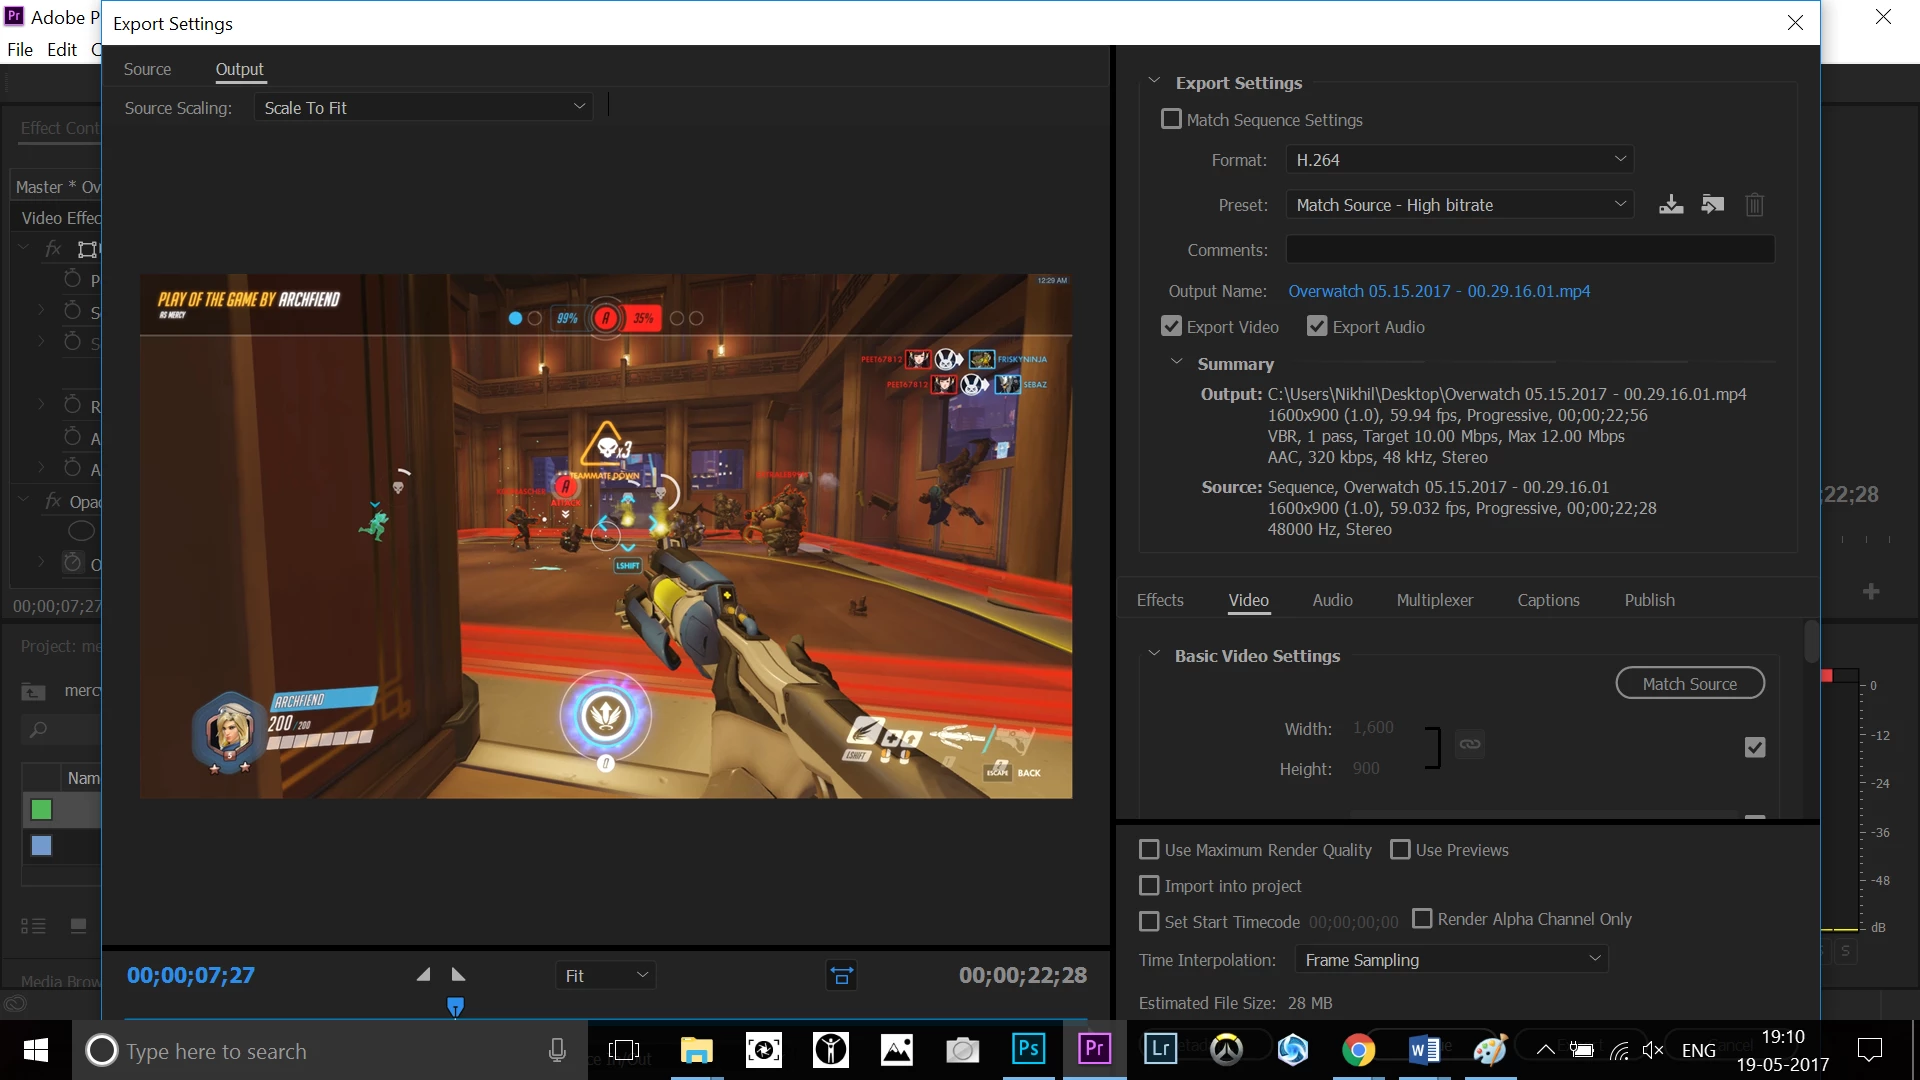
Task: Switch to the Source tab
Action: [147, 69]
